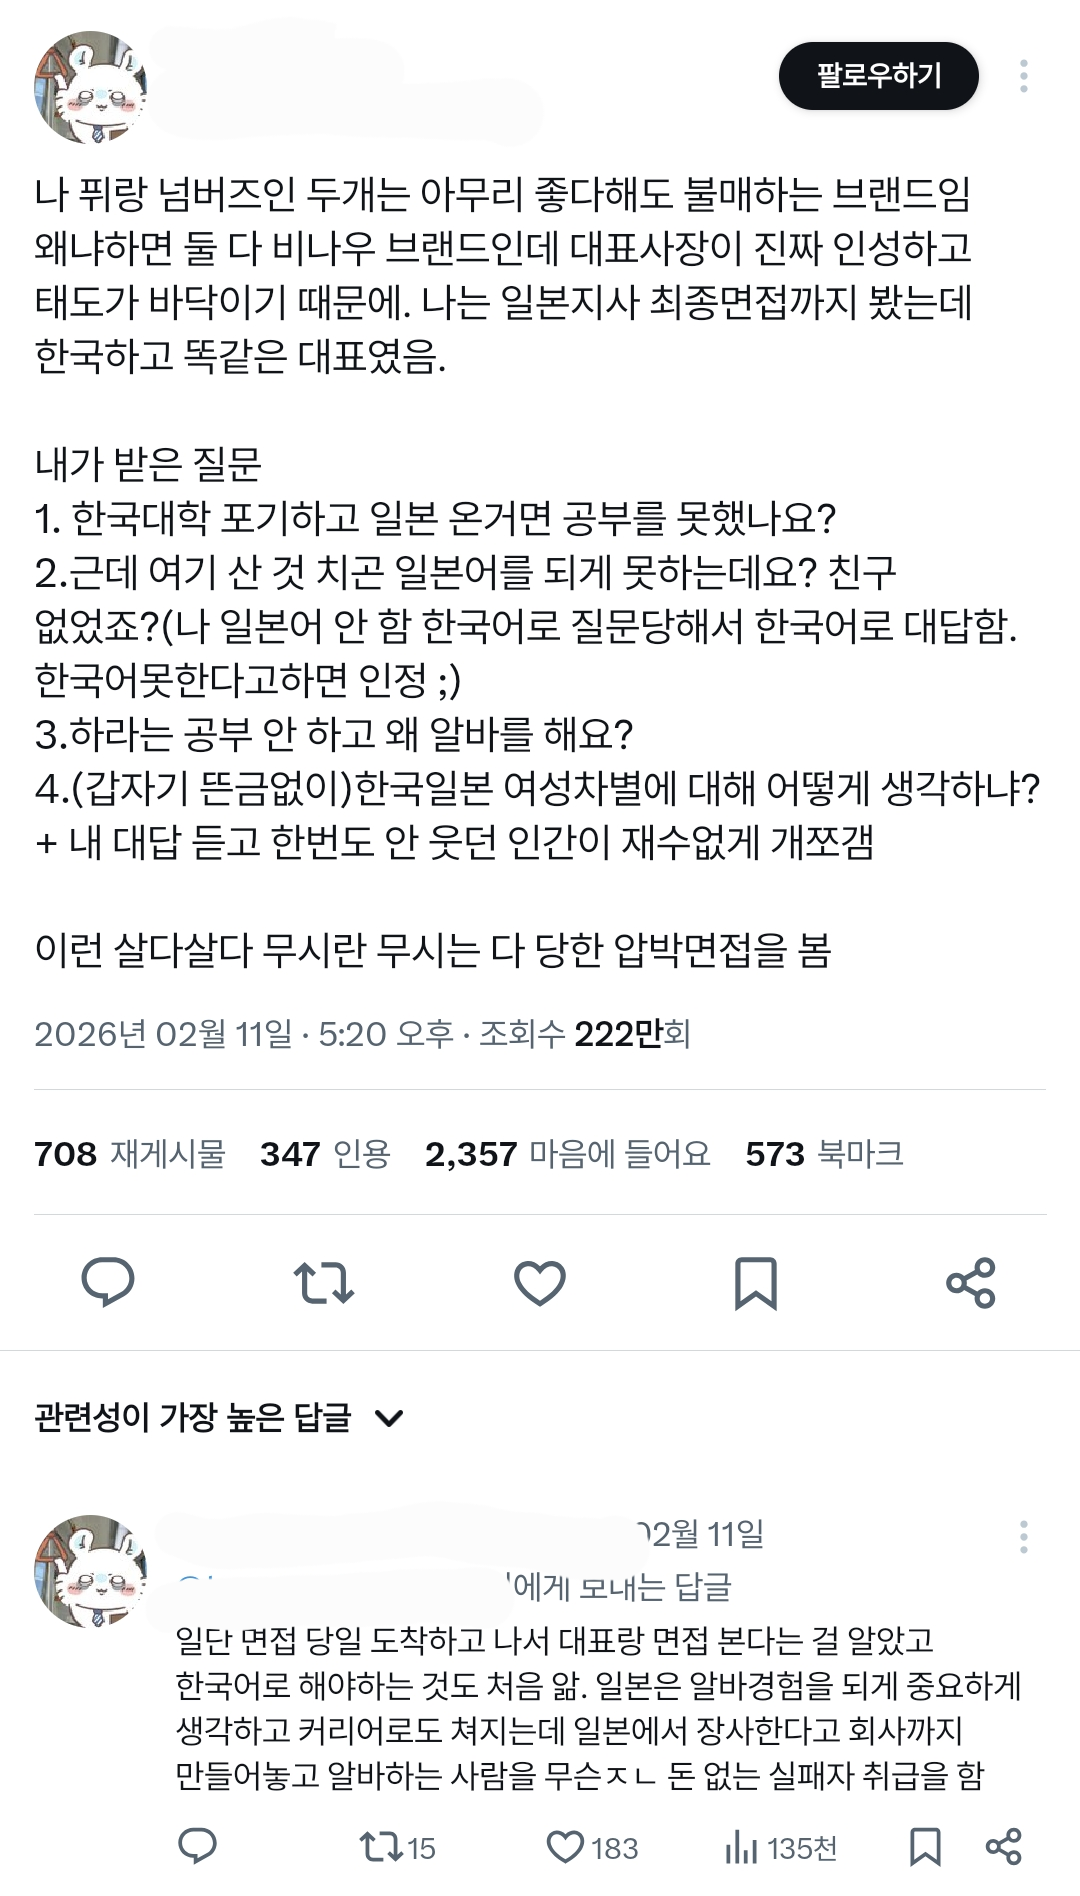The height and width of the screenshot is (1896, 1080).
Task: Open the 347 인용 quotes list
Action: click(x=325, y=1154)
